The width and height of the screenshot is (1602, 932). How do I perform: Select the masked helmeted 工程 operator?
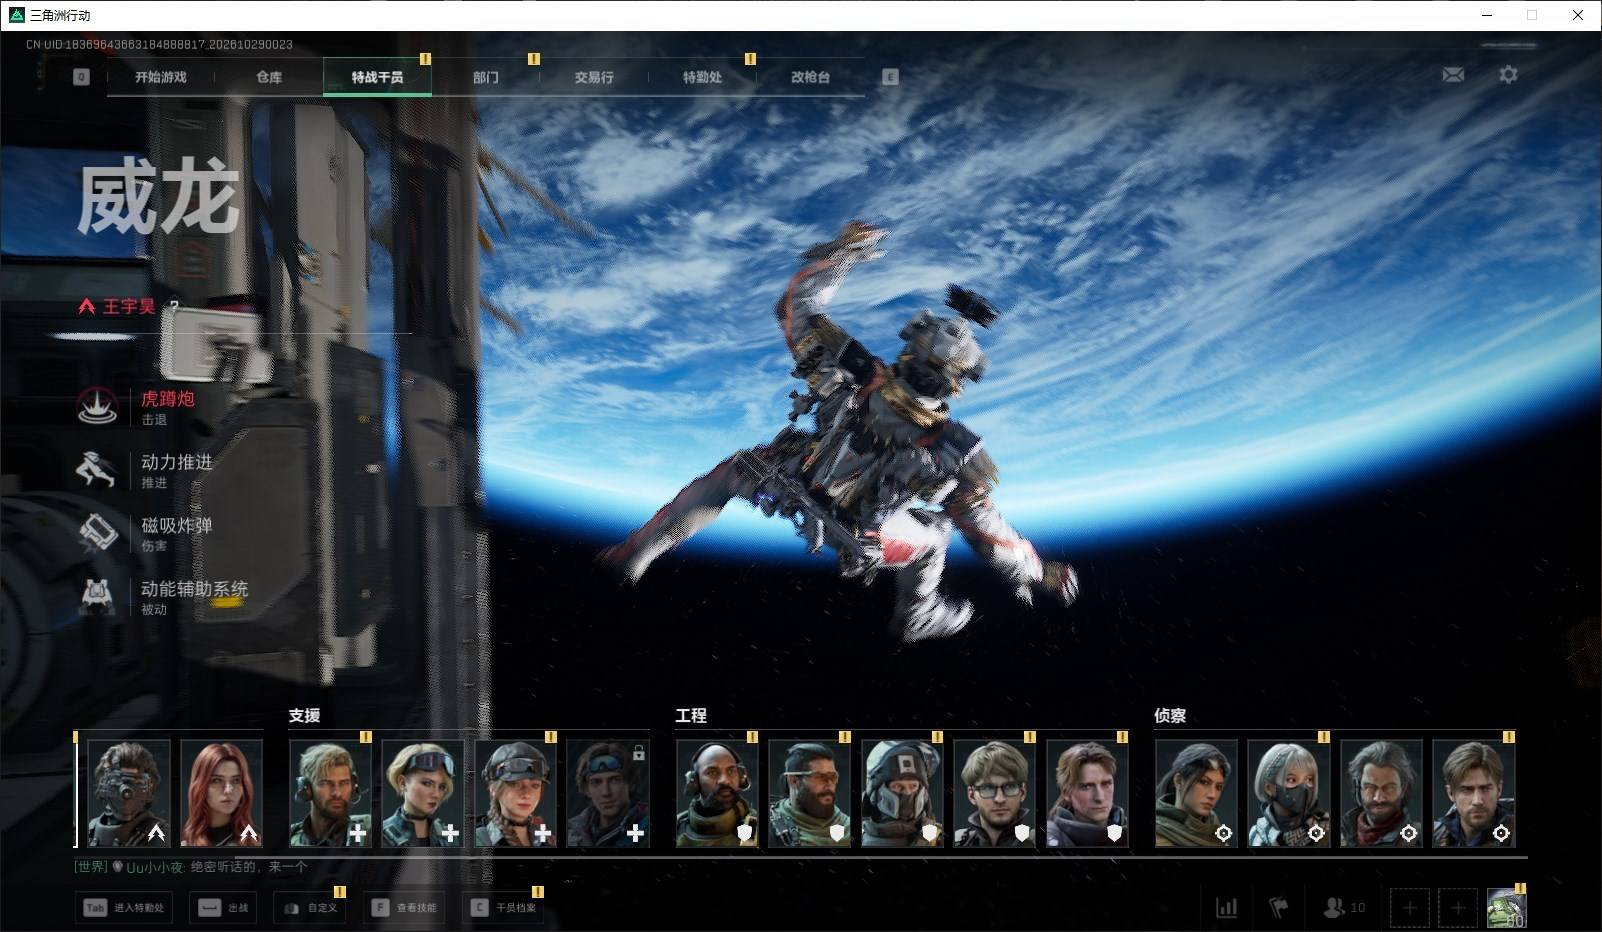[x=903, y=794]
